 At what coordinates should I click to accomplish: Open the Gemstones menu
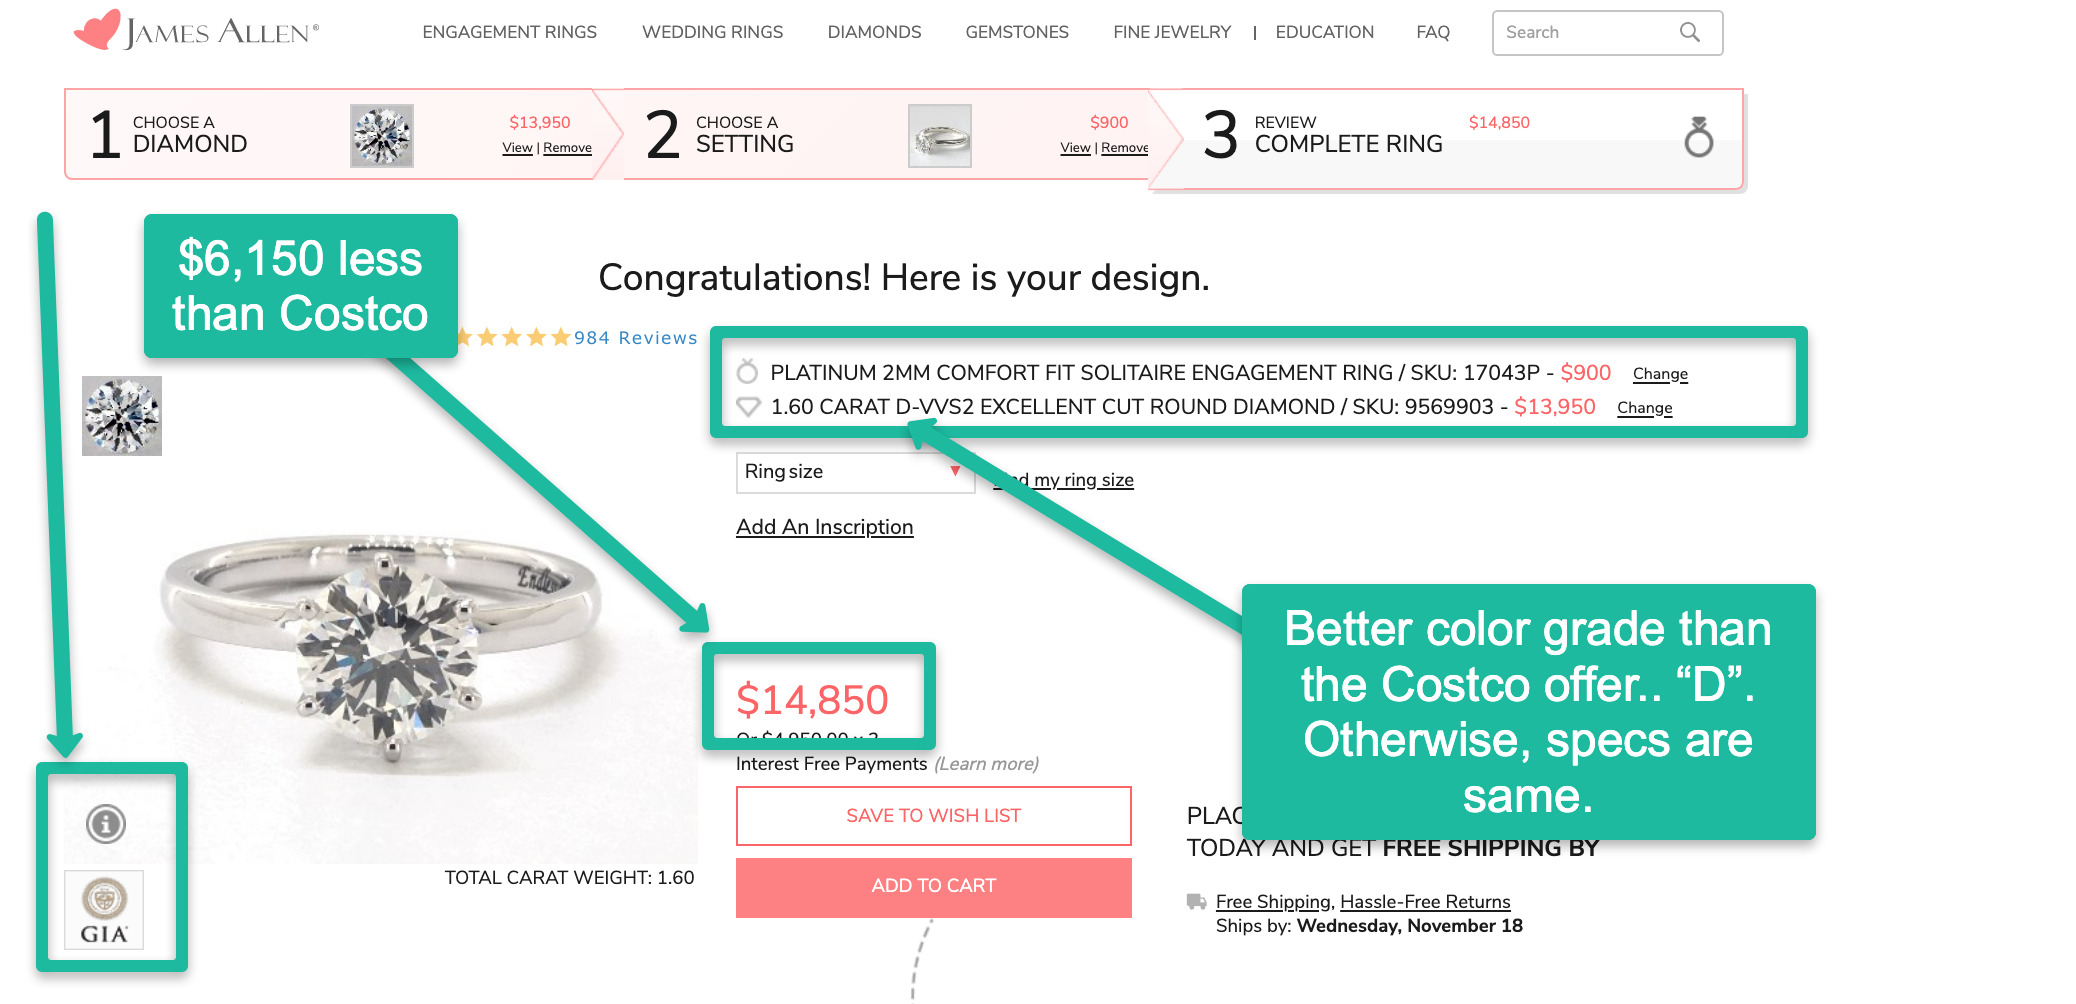(x=1017, y=32)
